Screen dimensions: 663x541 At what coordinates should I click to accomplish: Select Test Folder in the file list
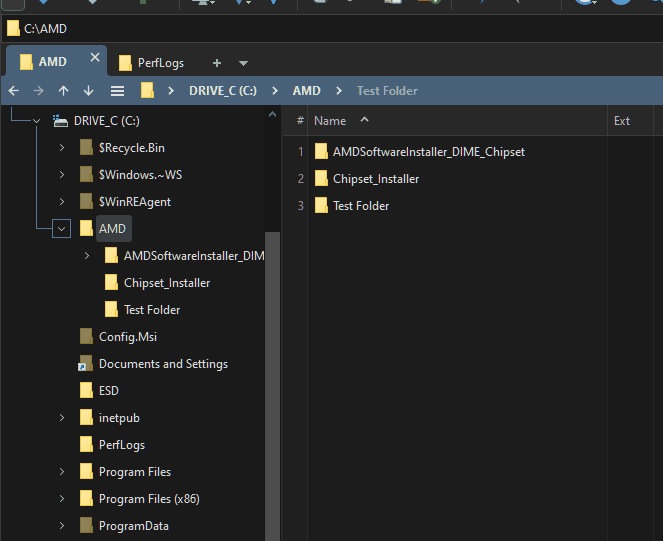360,206
